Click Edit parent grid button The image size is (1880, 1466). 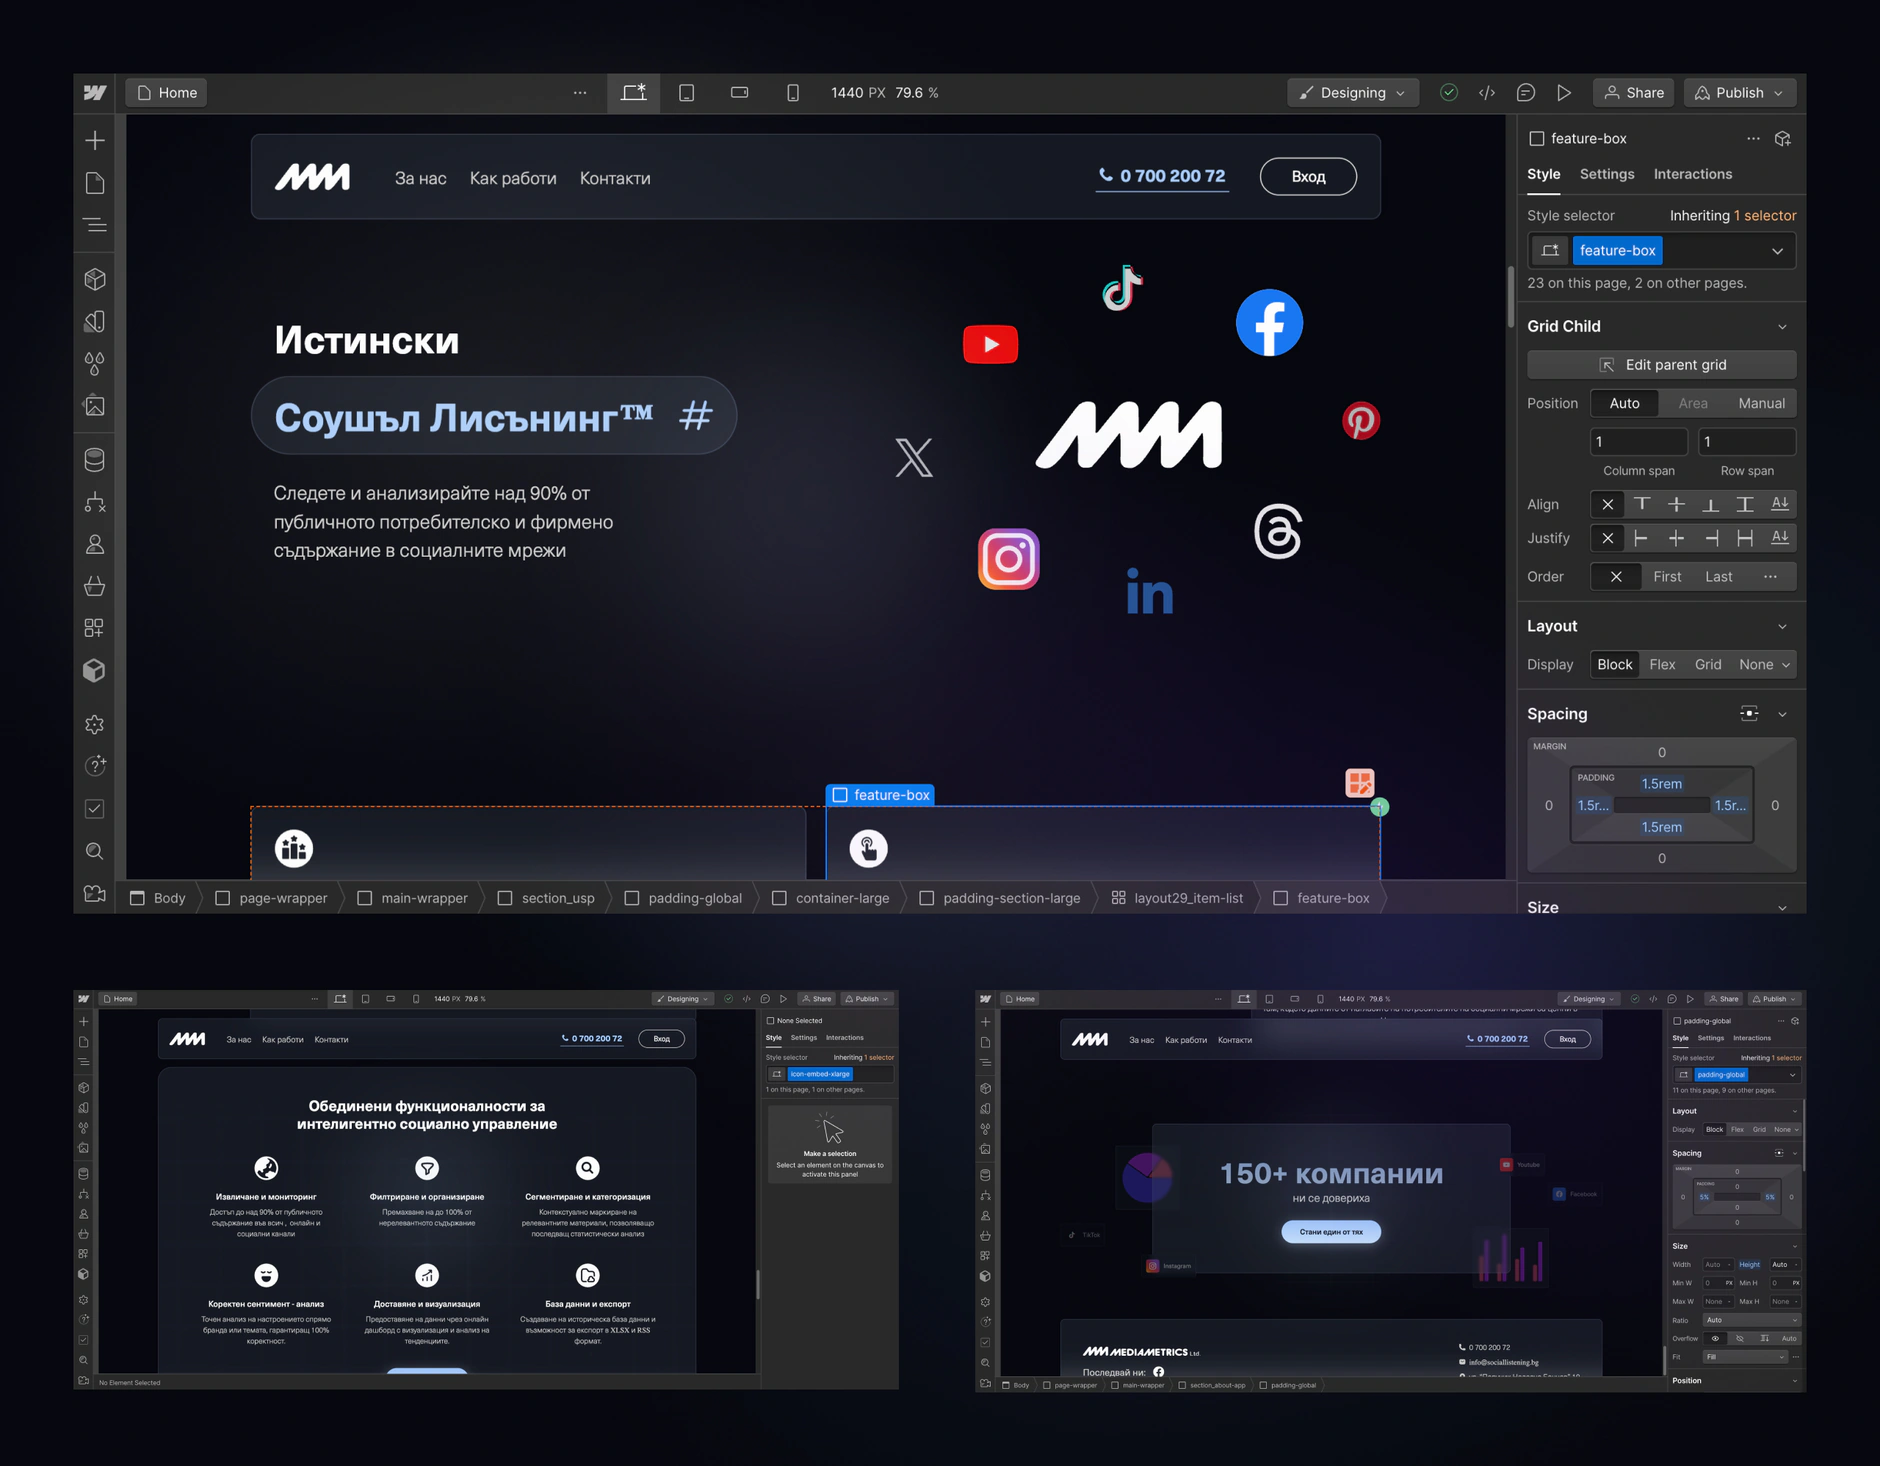coord(1661,365)
